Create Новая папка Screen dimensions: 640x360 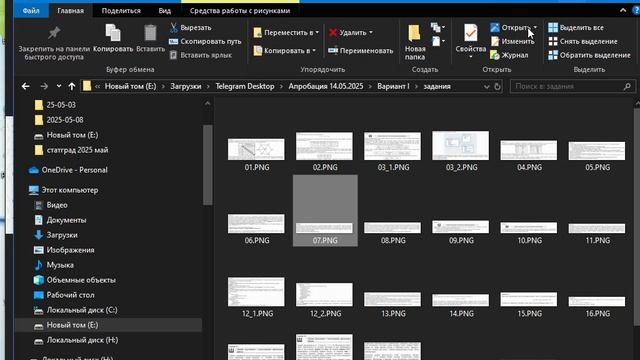coord(415,42)
